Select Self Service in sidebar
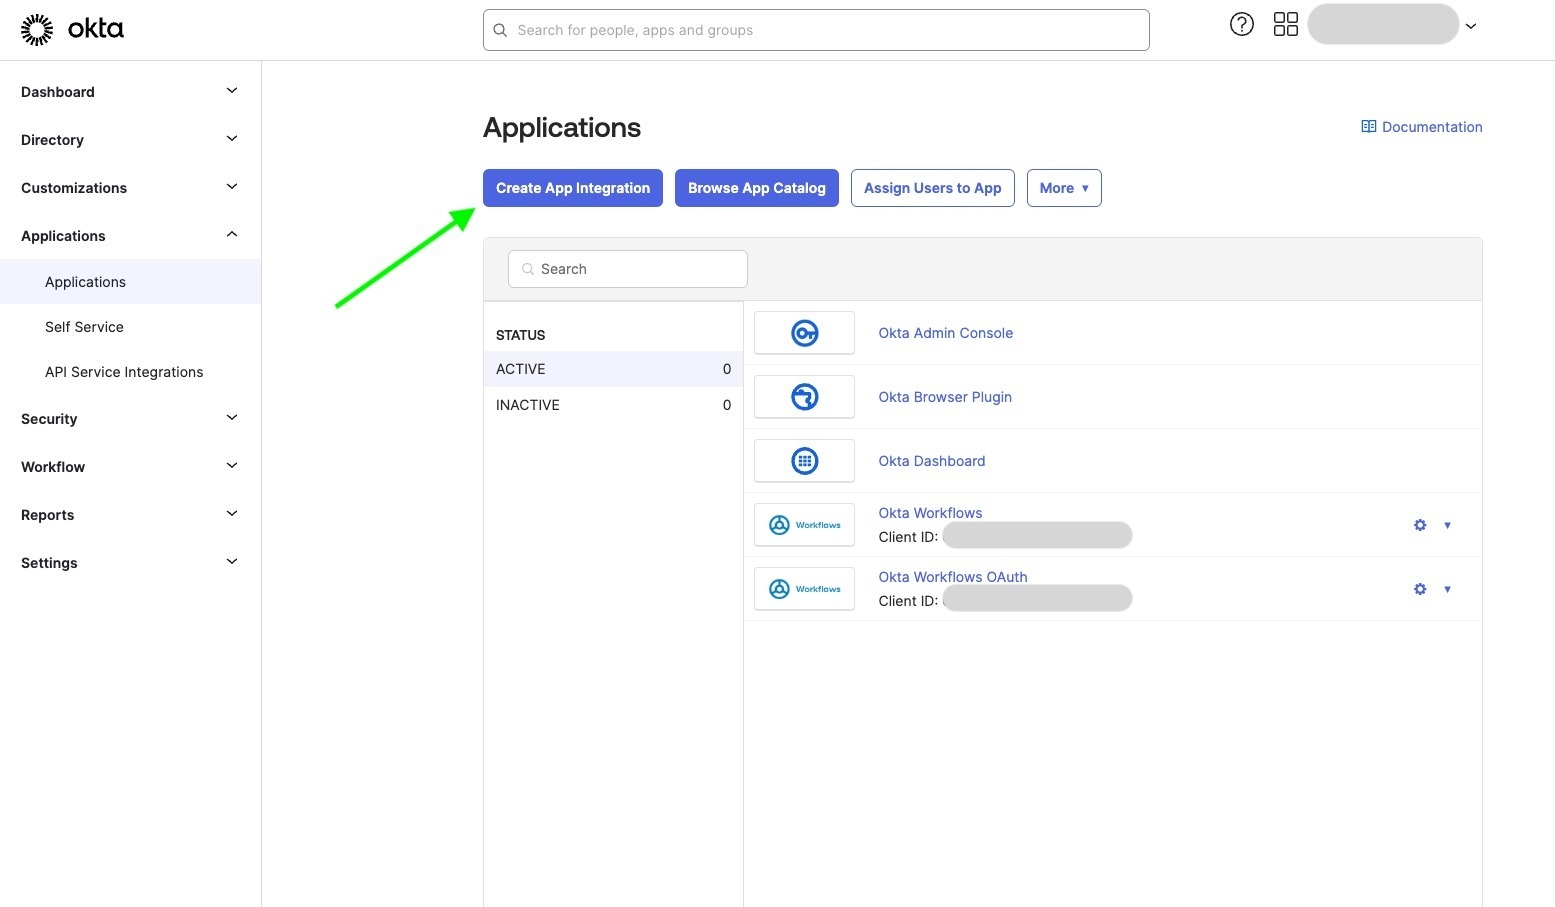 click(x=84, y=327)
